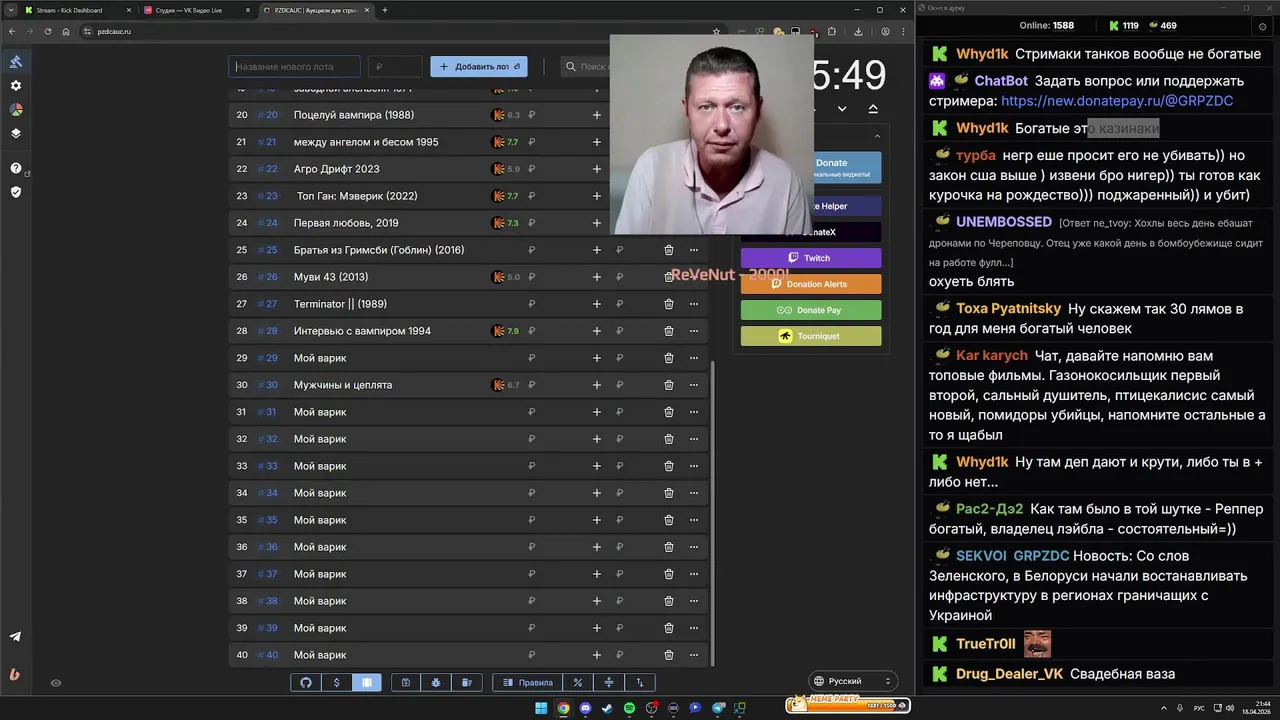
Task: Open Kinopoisk rating 7.7 for Топ Ган: Мэверик
Action: [x=506, y=196]
